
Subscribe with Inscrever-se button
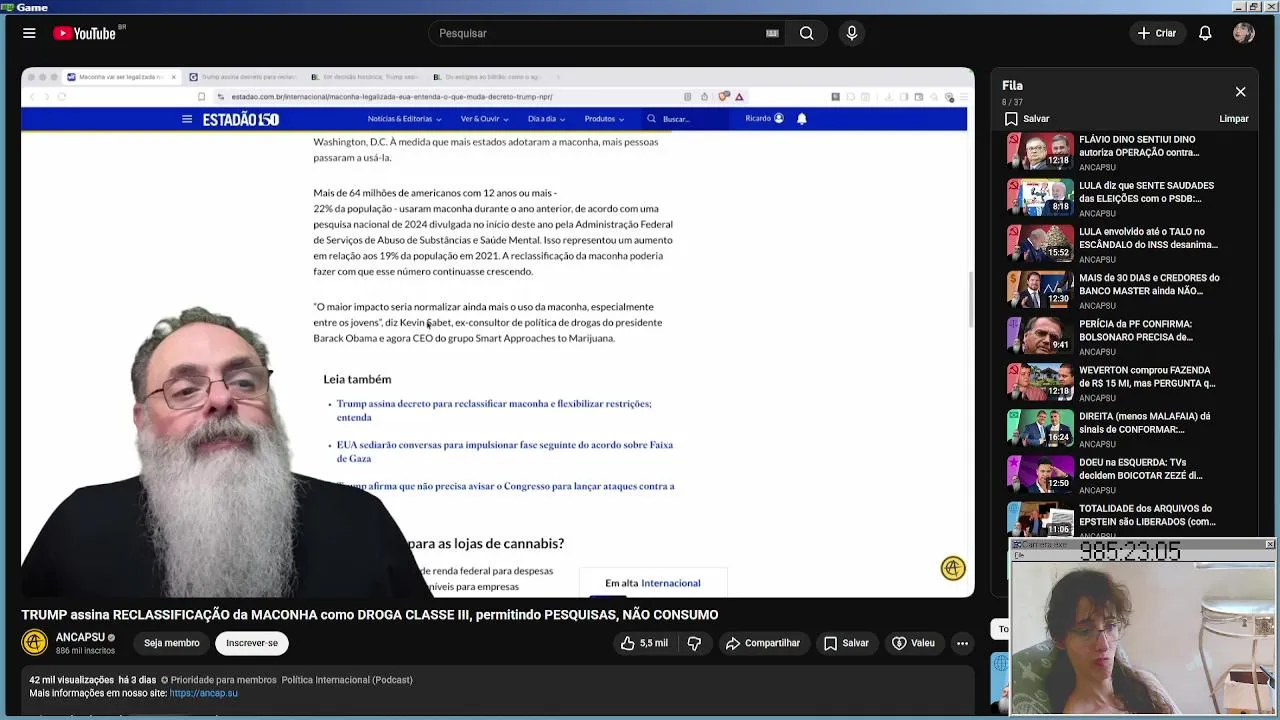(x=252, y=643)
